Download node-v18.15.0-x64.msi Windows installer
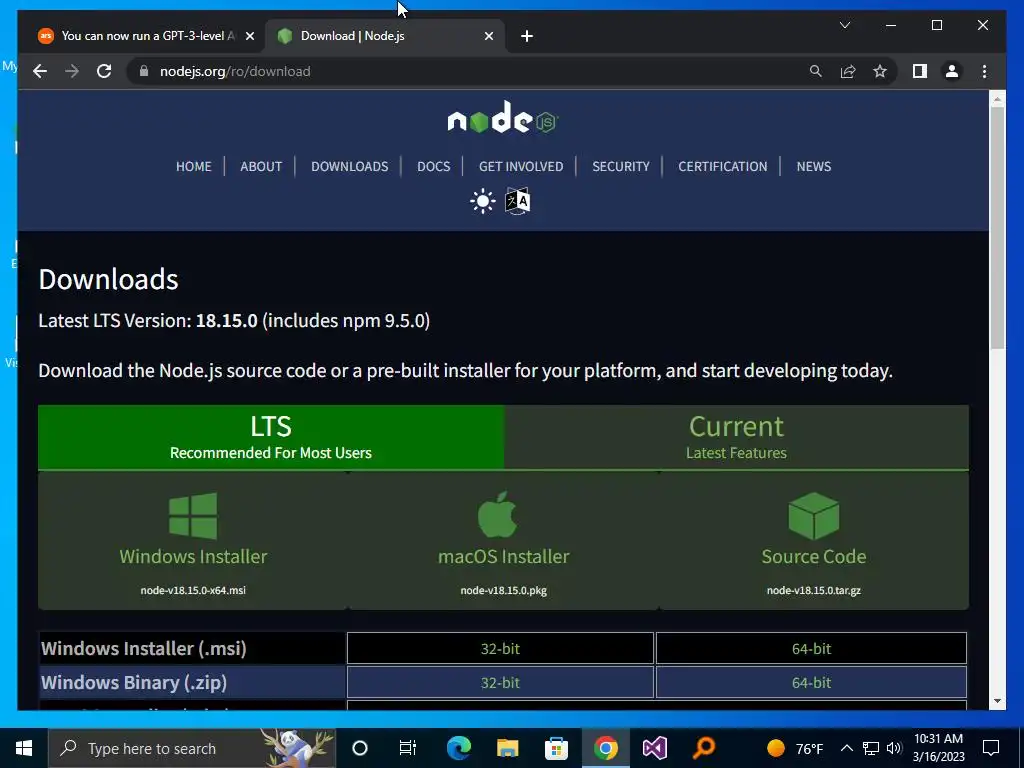The height and width of the screenshot is (768, 1024). [193, 590]
